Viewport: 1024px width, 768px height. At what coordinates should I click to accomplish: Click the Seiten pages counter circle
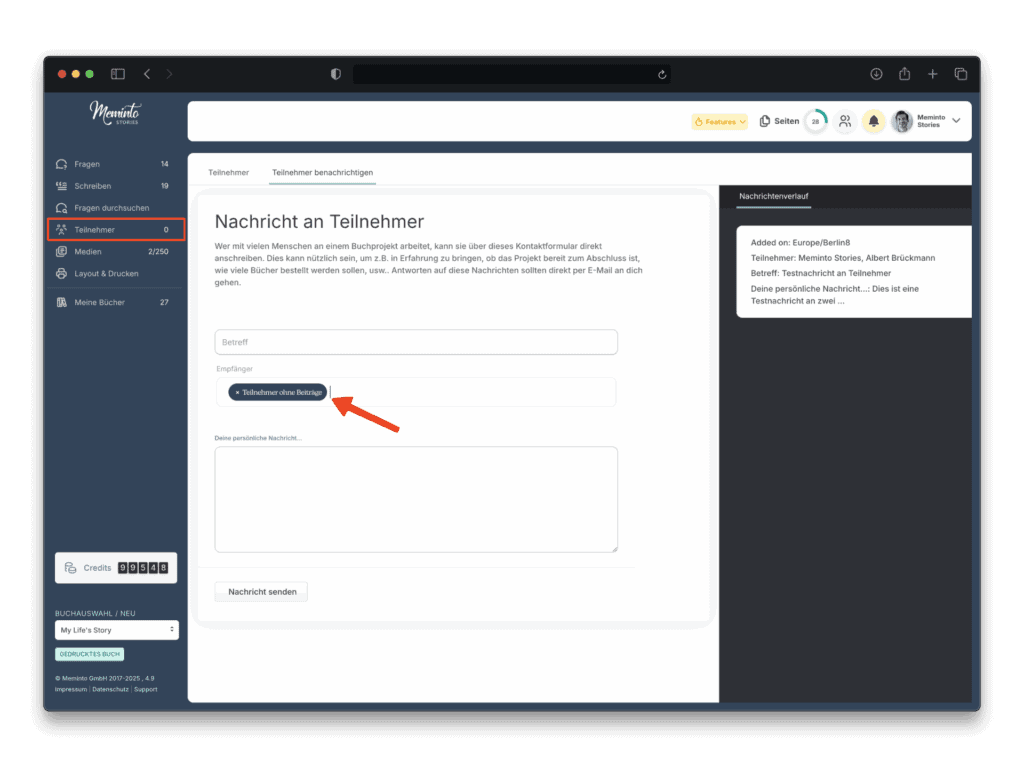[815, 121]
